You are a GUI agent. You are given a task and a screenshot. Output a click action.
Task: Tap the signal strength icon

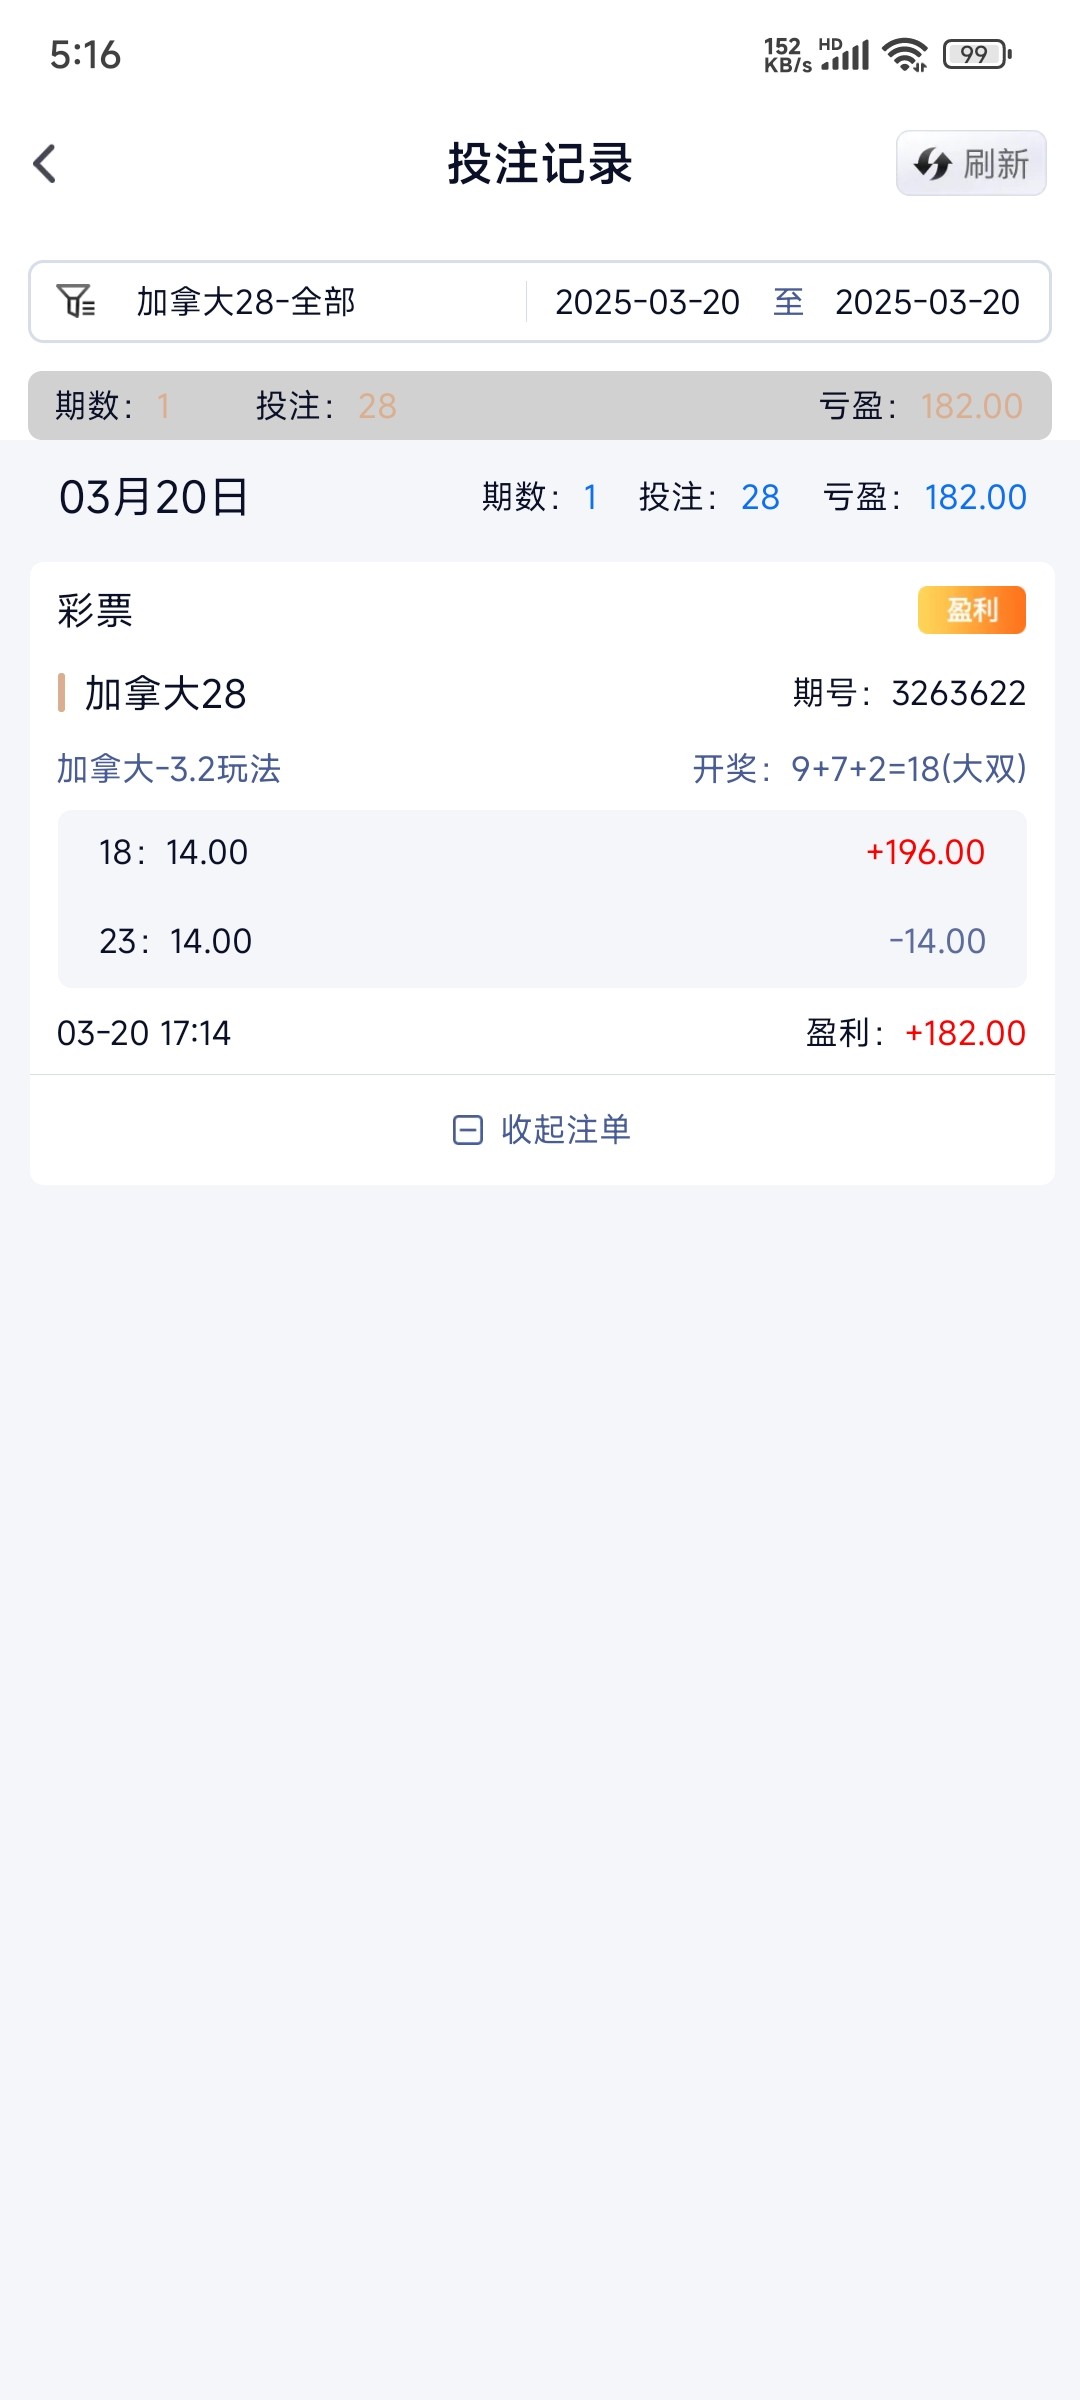point(846,55)
